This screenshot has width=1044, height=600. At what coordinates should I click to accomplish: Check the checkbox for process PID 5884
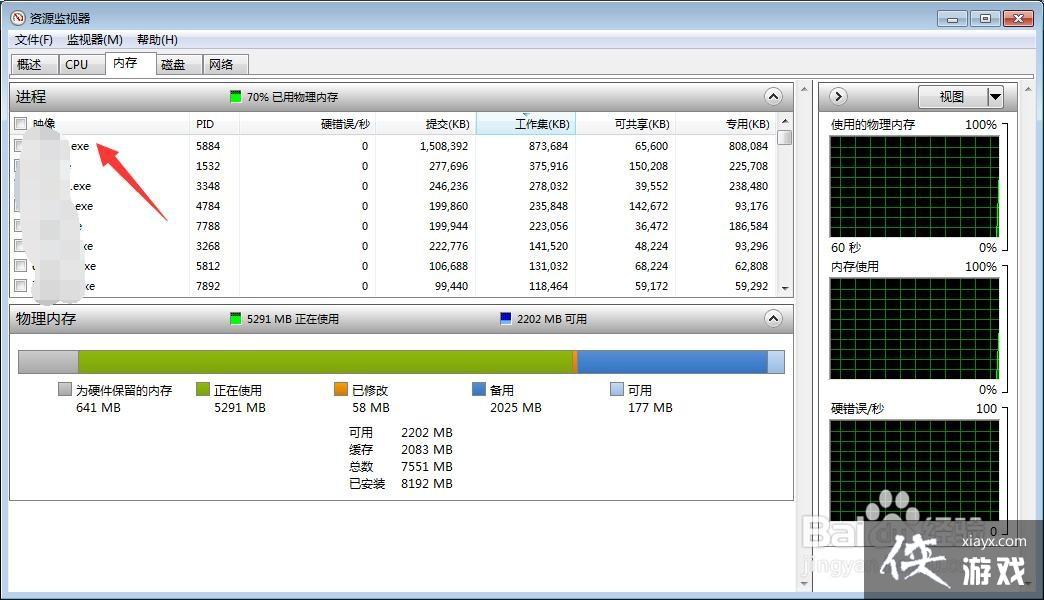(20, 145)
